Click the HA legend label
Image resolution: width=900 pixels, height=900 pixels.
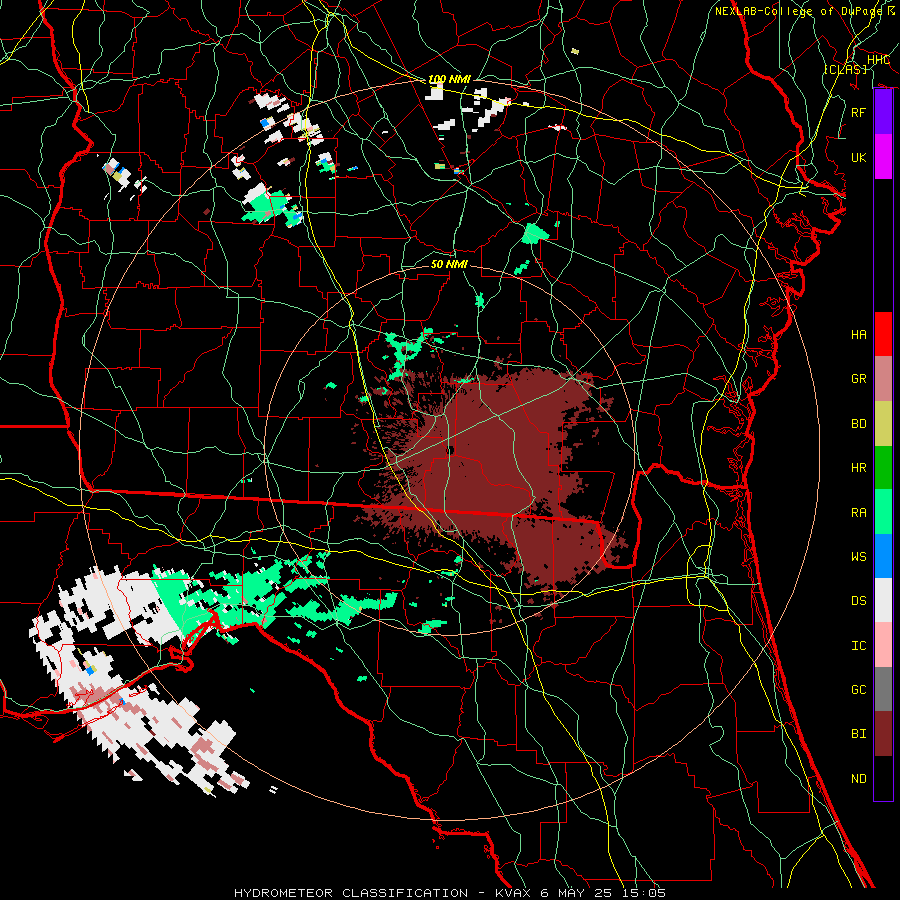[x=859, y=334]
